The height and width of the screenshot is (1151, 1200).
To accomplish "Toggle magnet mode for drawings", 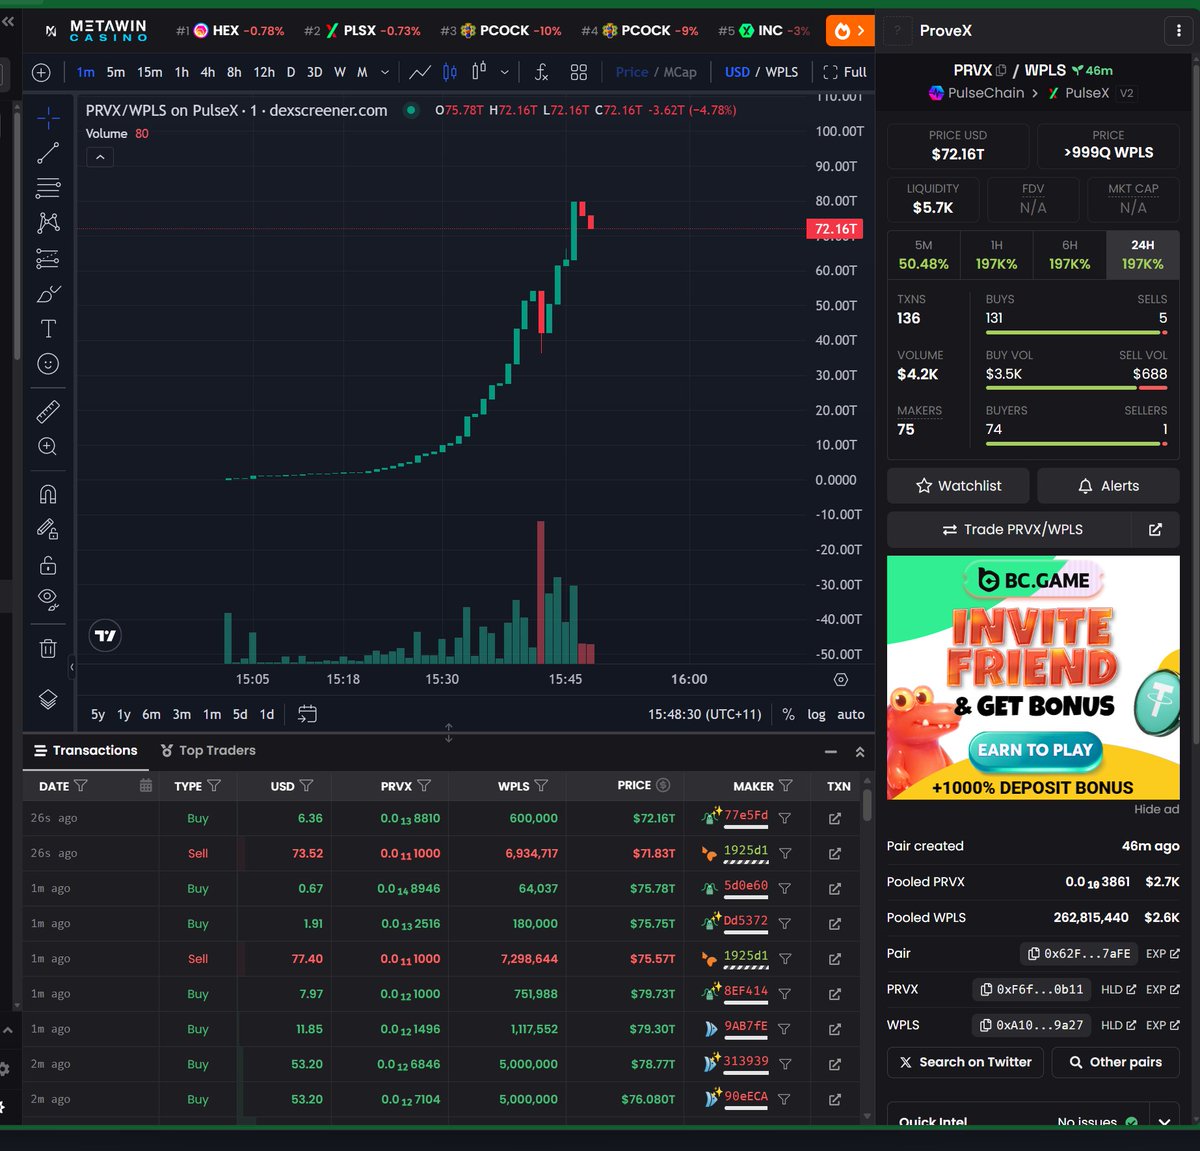I will 48,494.
